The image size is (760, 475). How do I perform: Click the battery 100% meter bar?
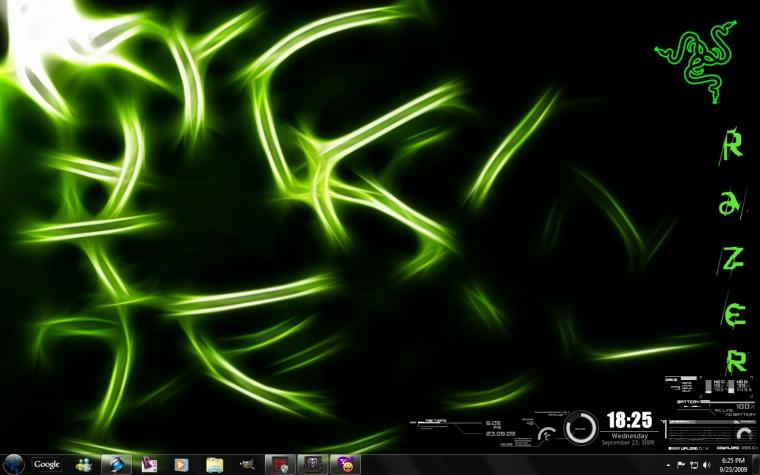click(x=725, y=402)
